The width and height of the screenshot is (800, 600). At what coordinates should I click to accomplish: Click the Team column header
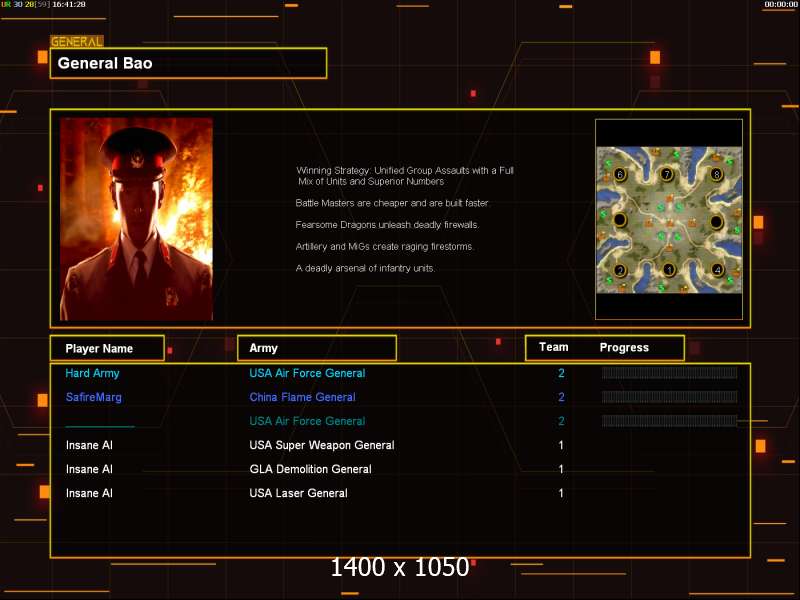(x=554, y=347)
